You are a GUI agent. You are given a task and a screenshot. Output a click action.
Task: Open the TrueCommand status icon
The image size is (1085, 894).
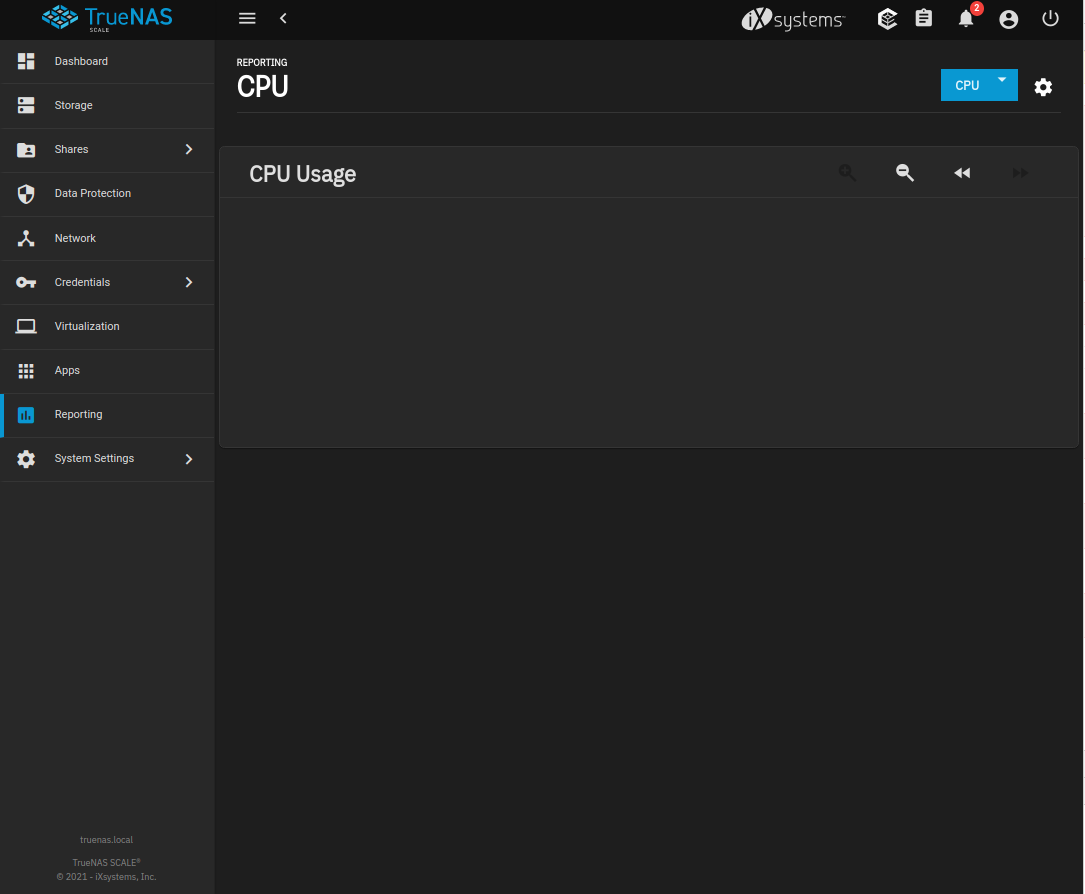coord(887,19)
